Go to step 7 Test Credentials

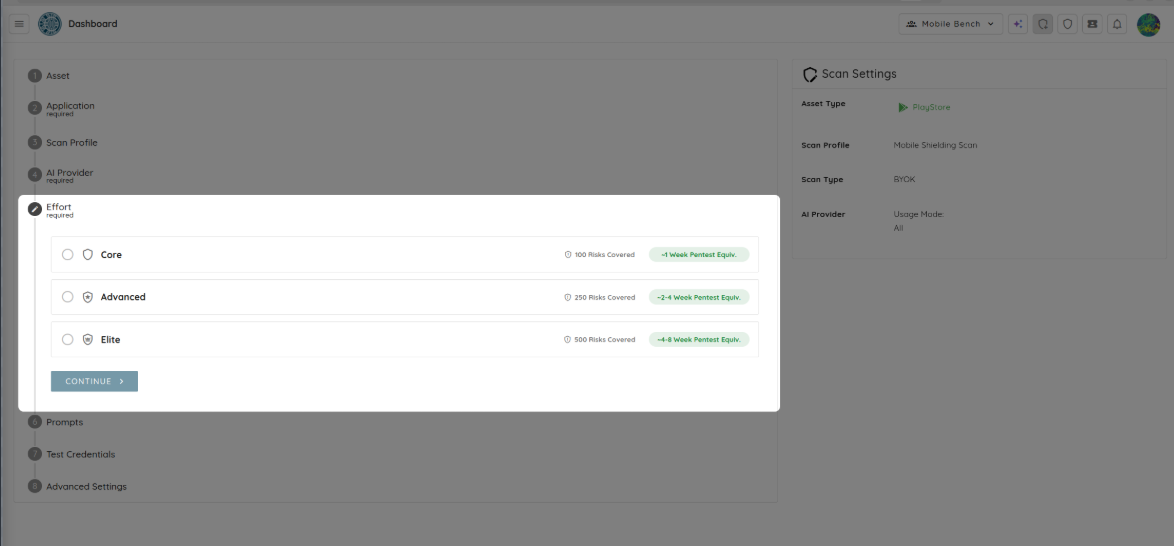click(x=72, y=454)
